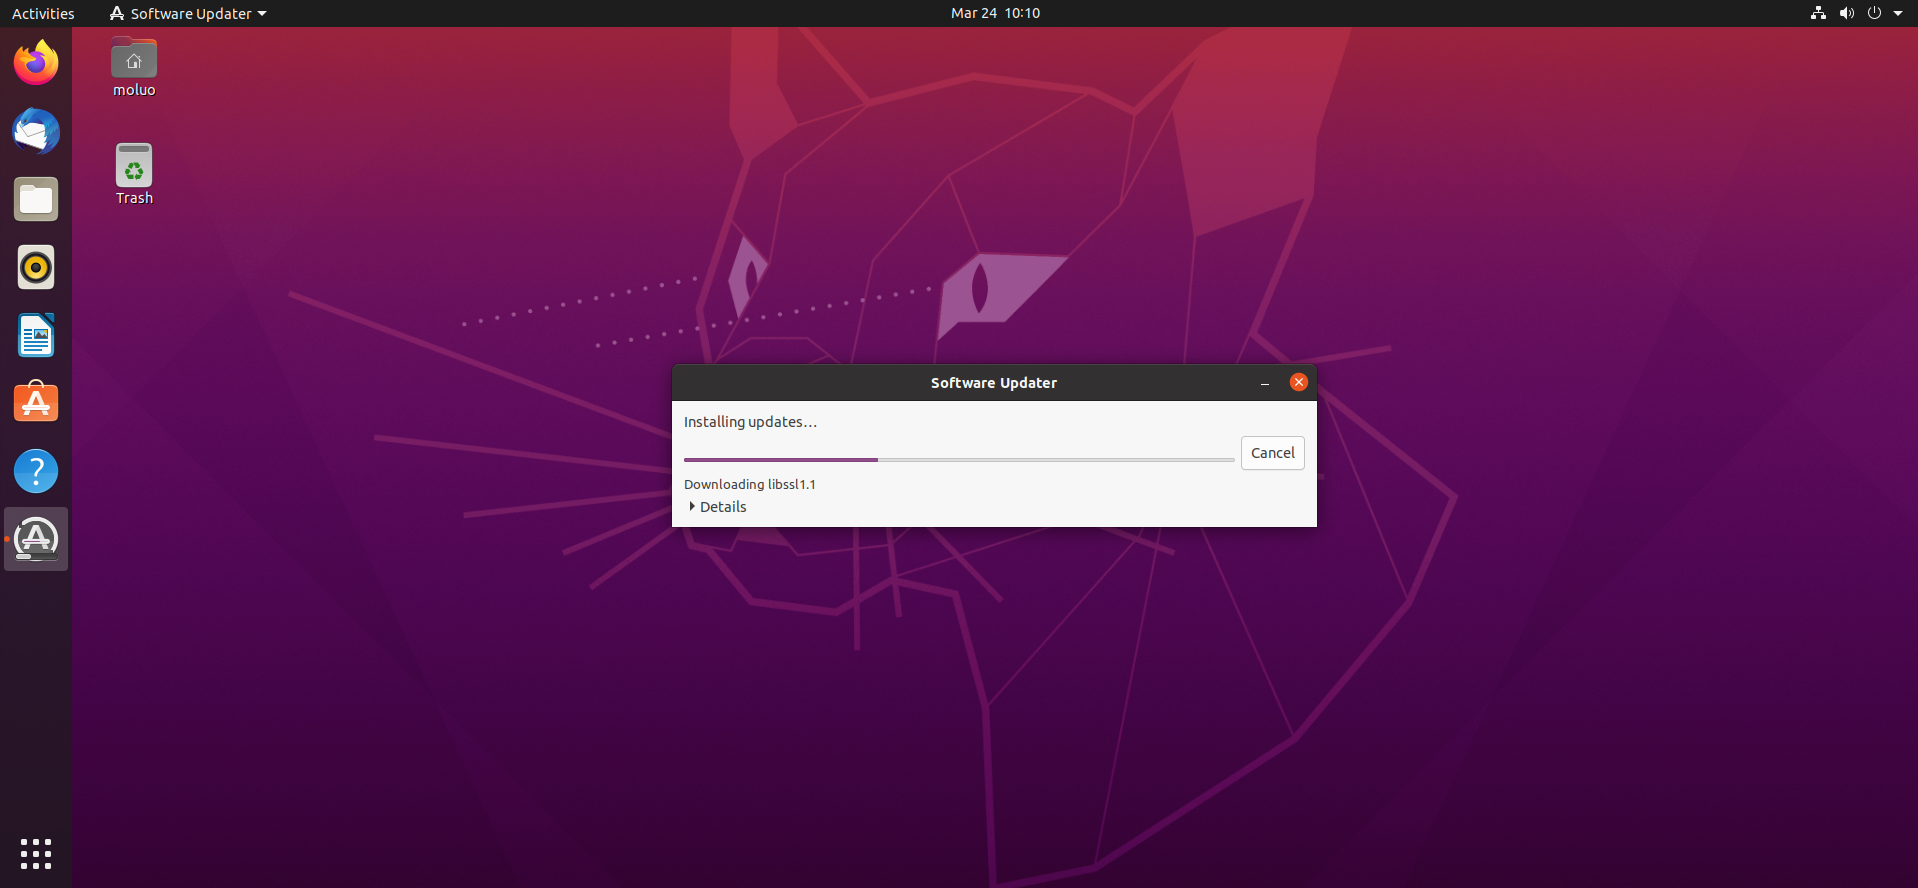Click the Software Updater title bar
The image size is (1918, 888).
point(994,383)
